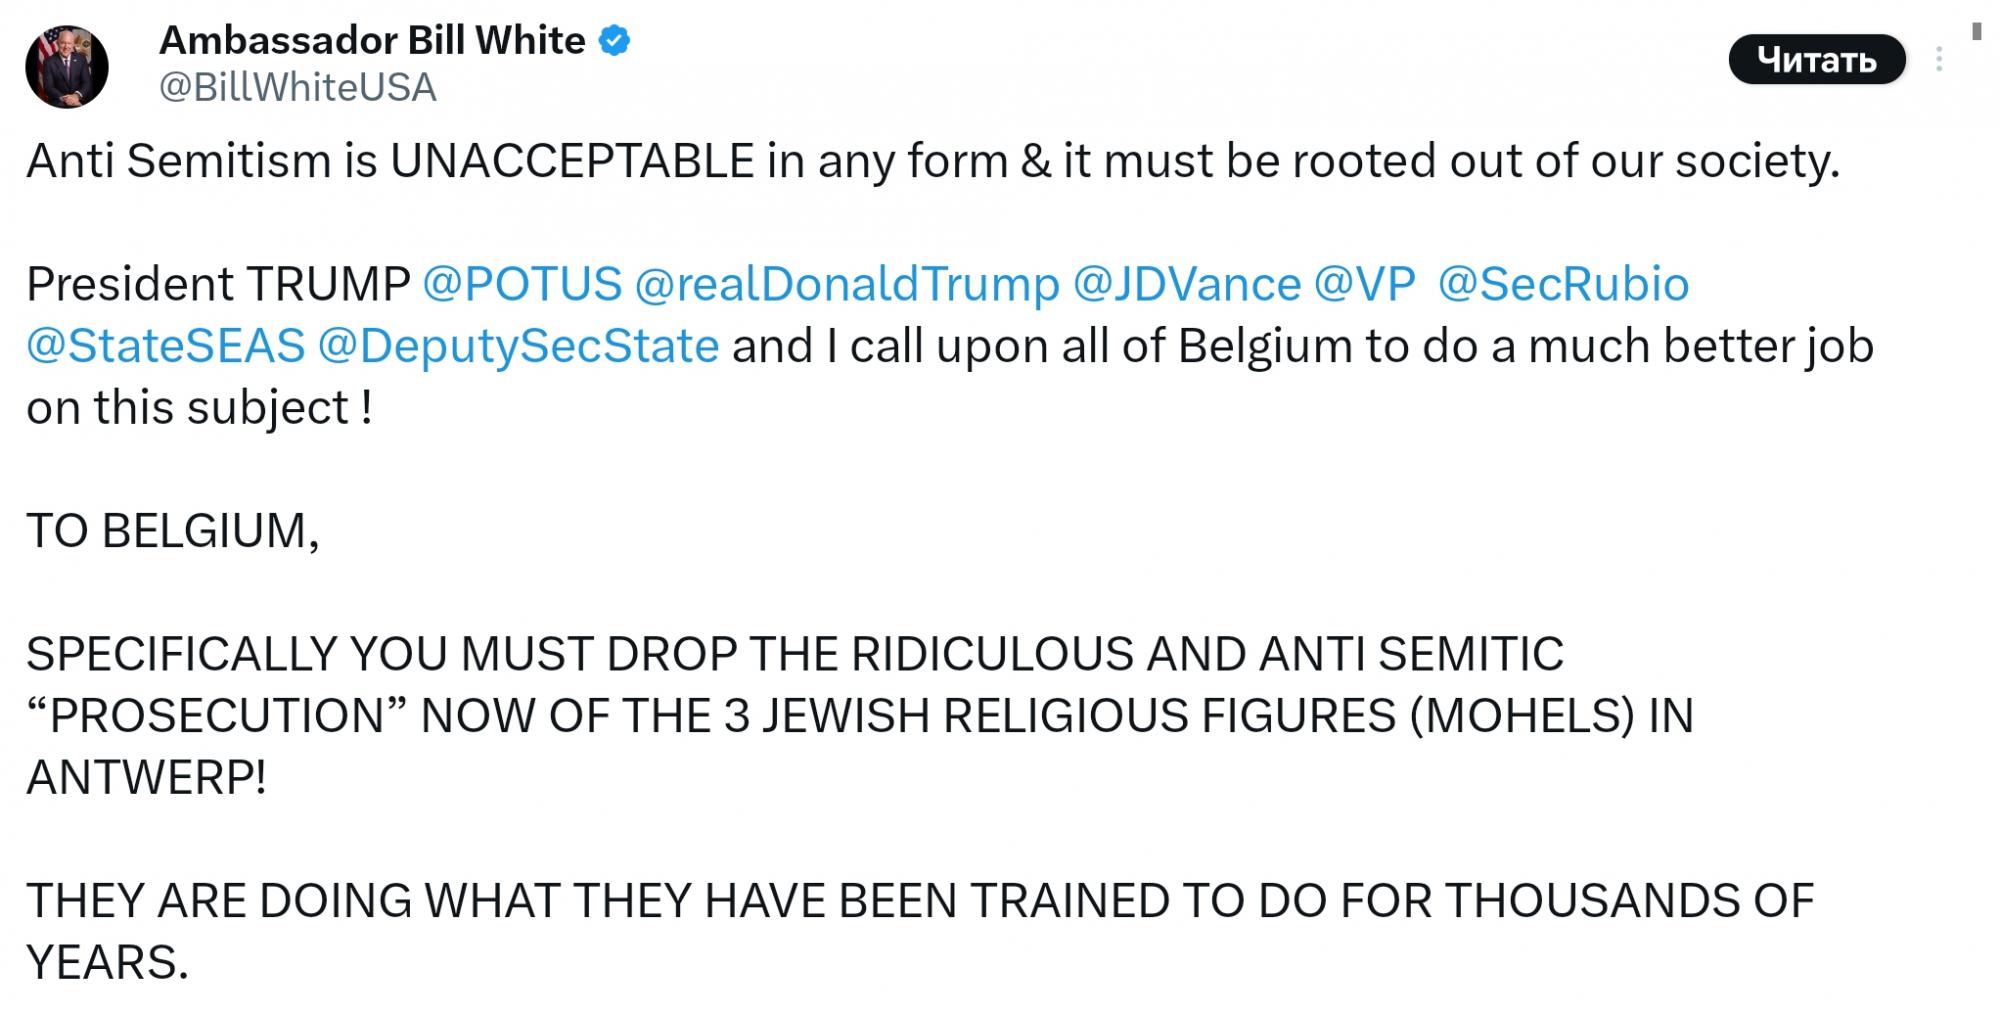The height and width of the screenshot is (1015, 2000).
Task: Click the @VP mention
Action: point(1364,284)
